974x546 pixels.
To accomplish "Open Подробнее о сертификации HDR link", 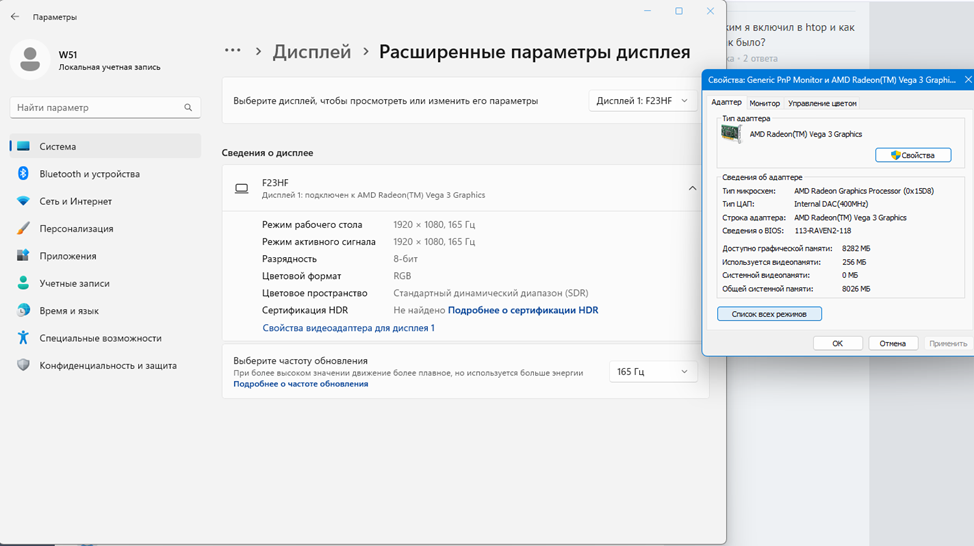I will (523, 310).
